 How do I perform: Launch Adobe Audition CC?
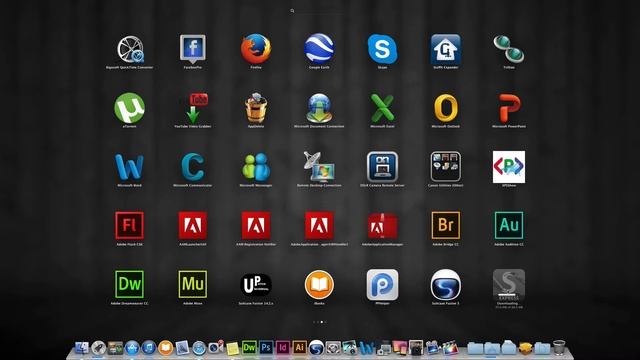[509, 225]
